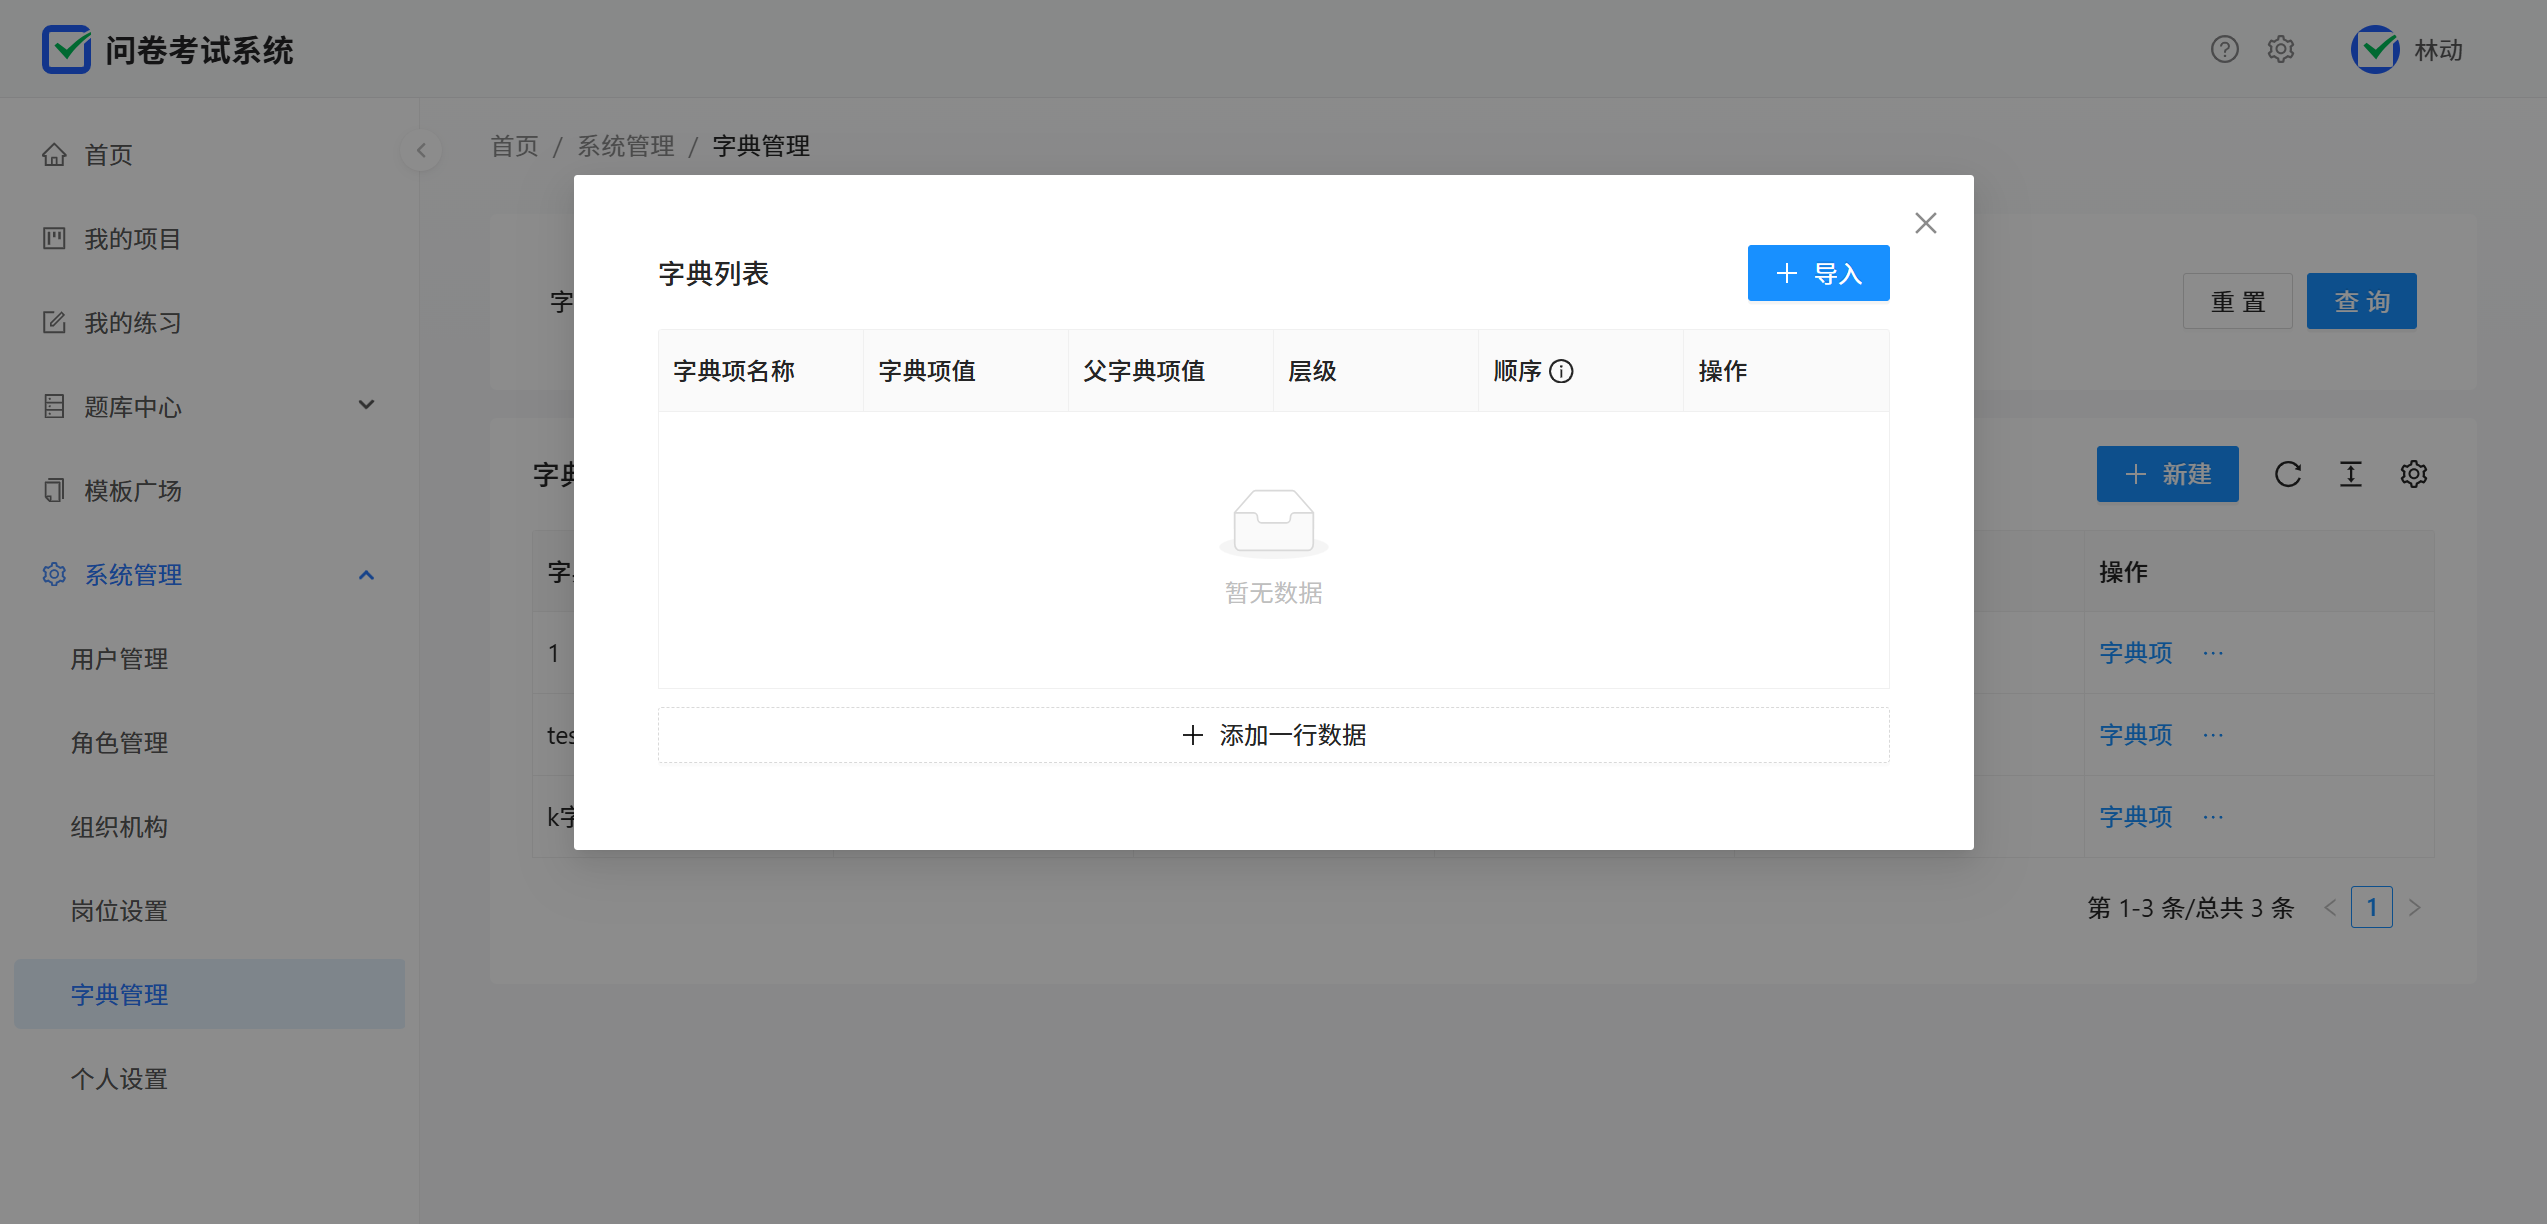The height and width of the screenshot is (1224, 2547).
Task: Click the help question mark icon
Action: tap(2224, 49)
